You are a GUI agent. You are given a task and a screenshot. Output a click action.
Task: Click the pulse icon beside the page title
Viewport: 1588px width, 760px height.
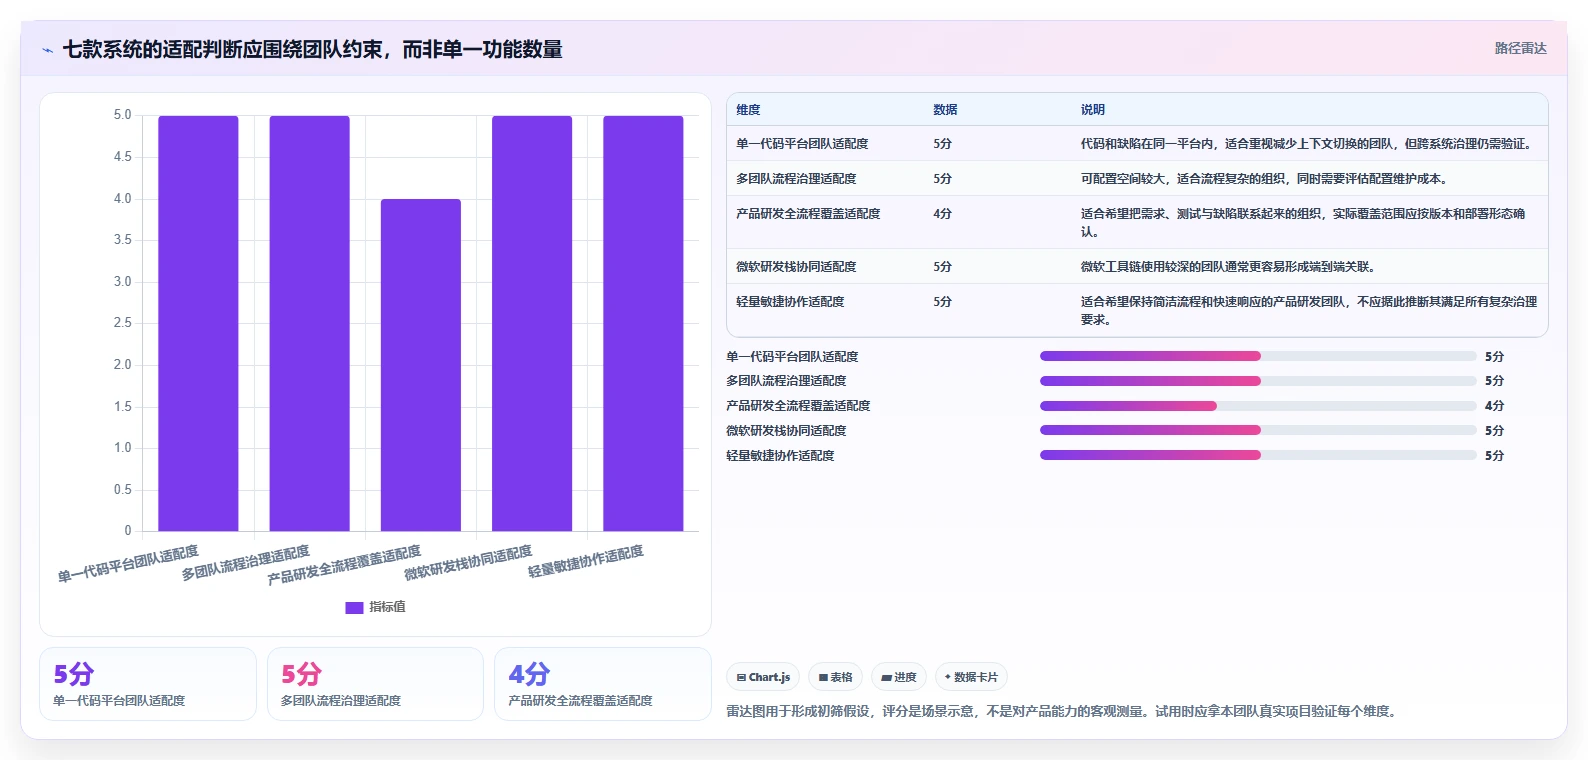[x=47, y=50]
